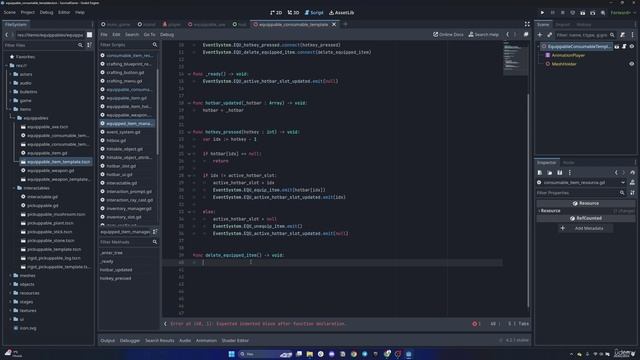Collapse the interactables folder
640x360 pixels.
click(x=14, y=188)
